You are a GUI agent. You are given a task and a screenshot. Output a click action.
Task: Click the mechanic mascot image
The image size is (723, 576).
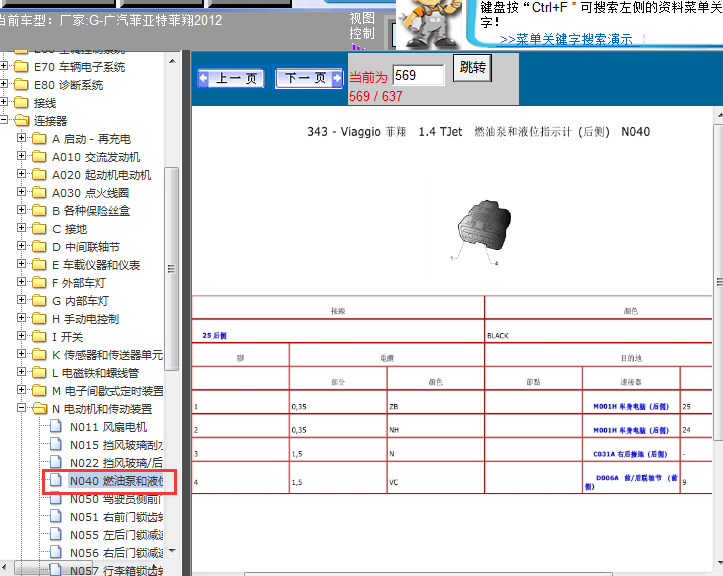point(430,24)
